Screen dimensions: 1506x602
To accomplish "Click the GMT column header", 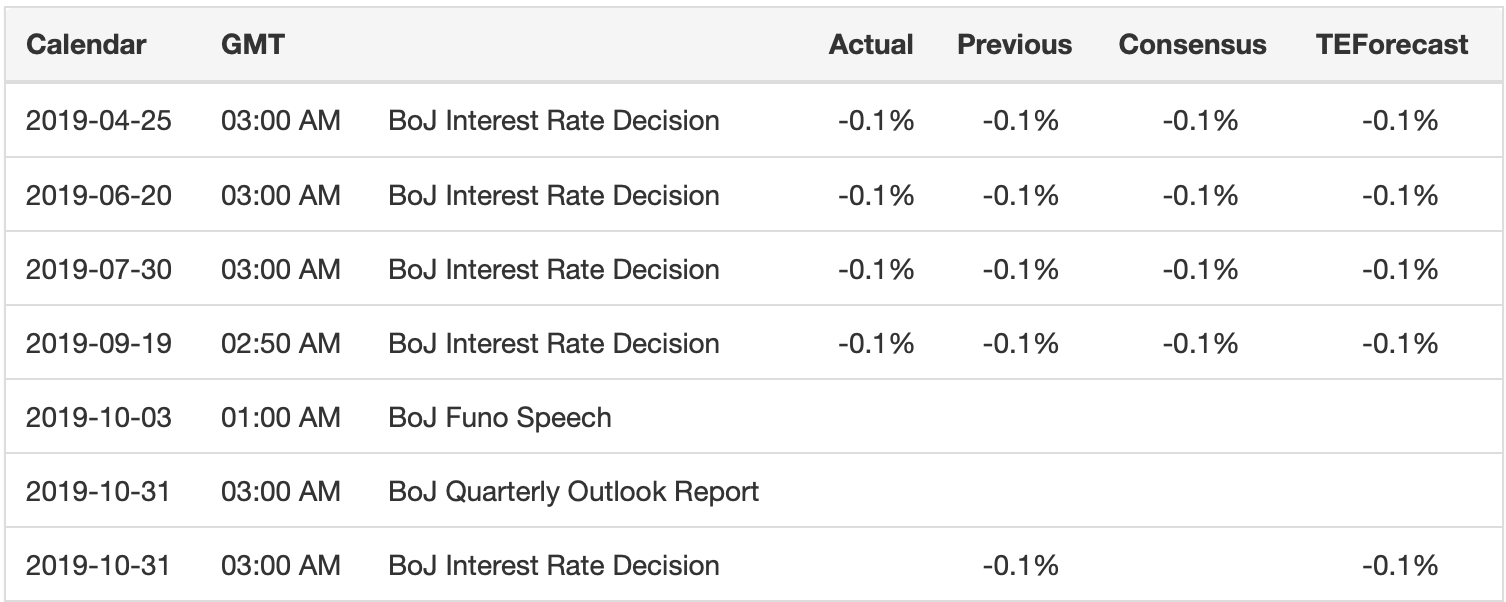I will (252, 45).
